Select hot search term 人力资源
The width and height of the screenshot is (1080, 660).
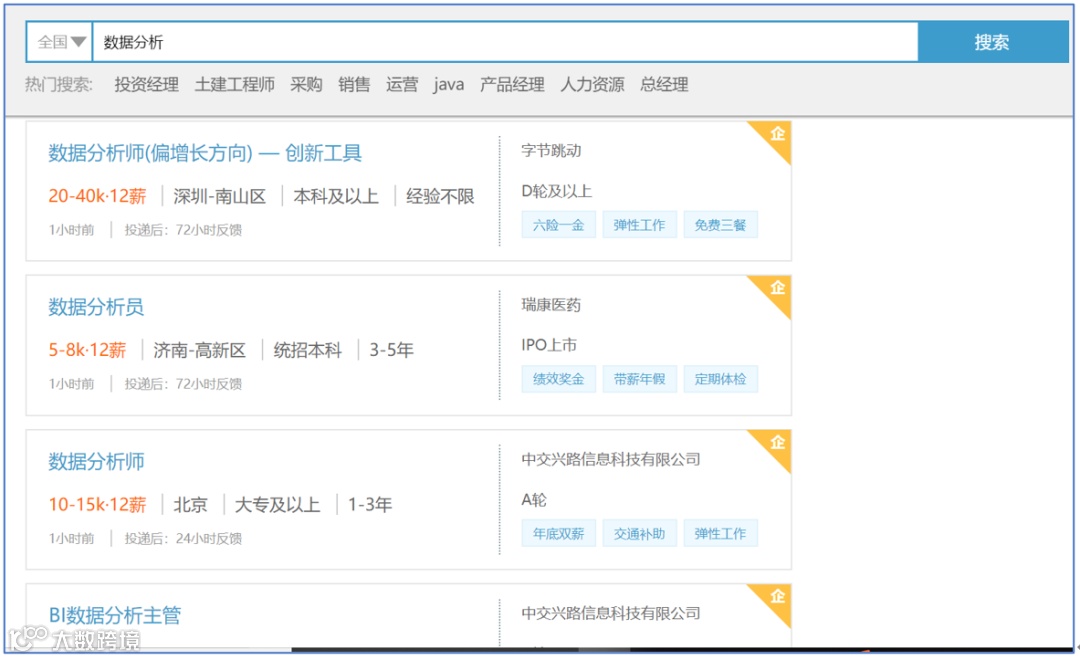(592, 85)
